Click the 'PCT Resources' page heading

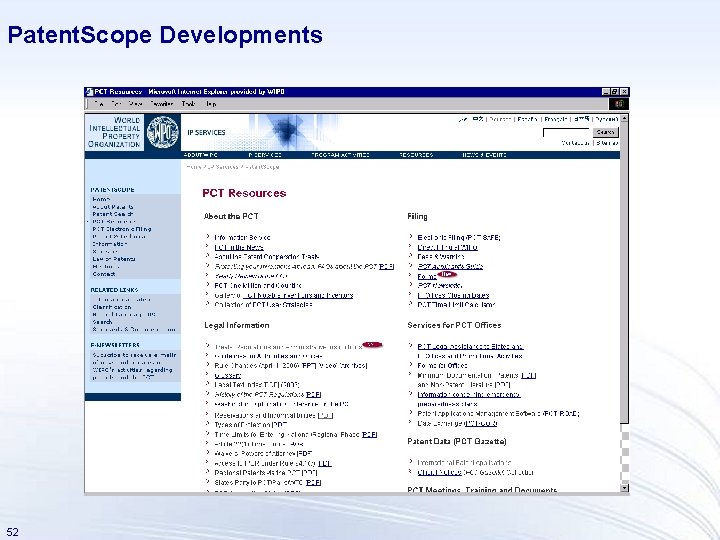point(244,193)
